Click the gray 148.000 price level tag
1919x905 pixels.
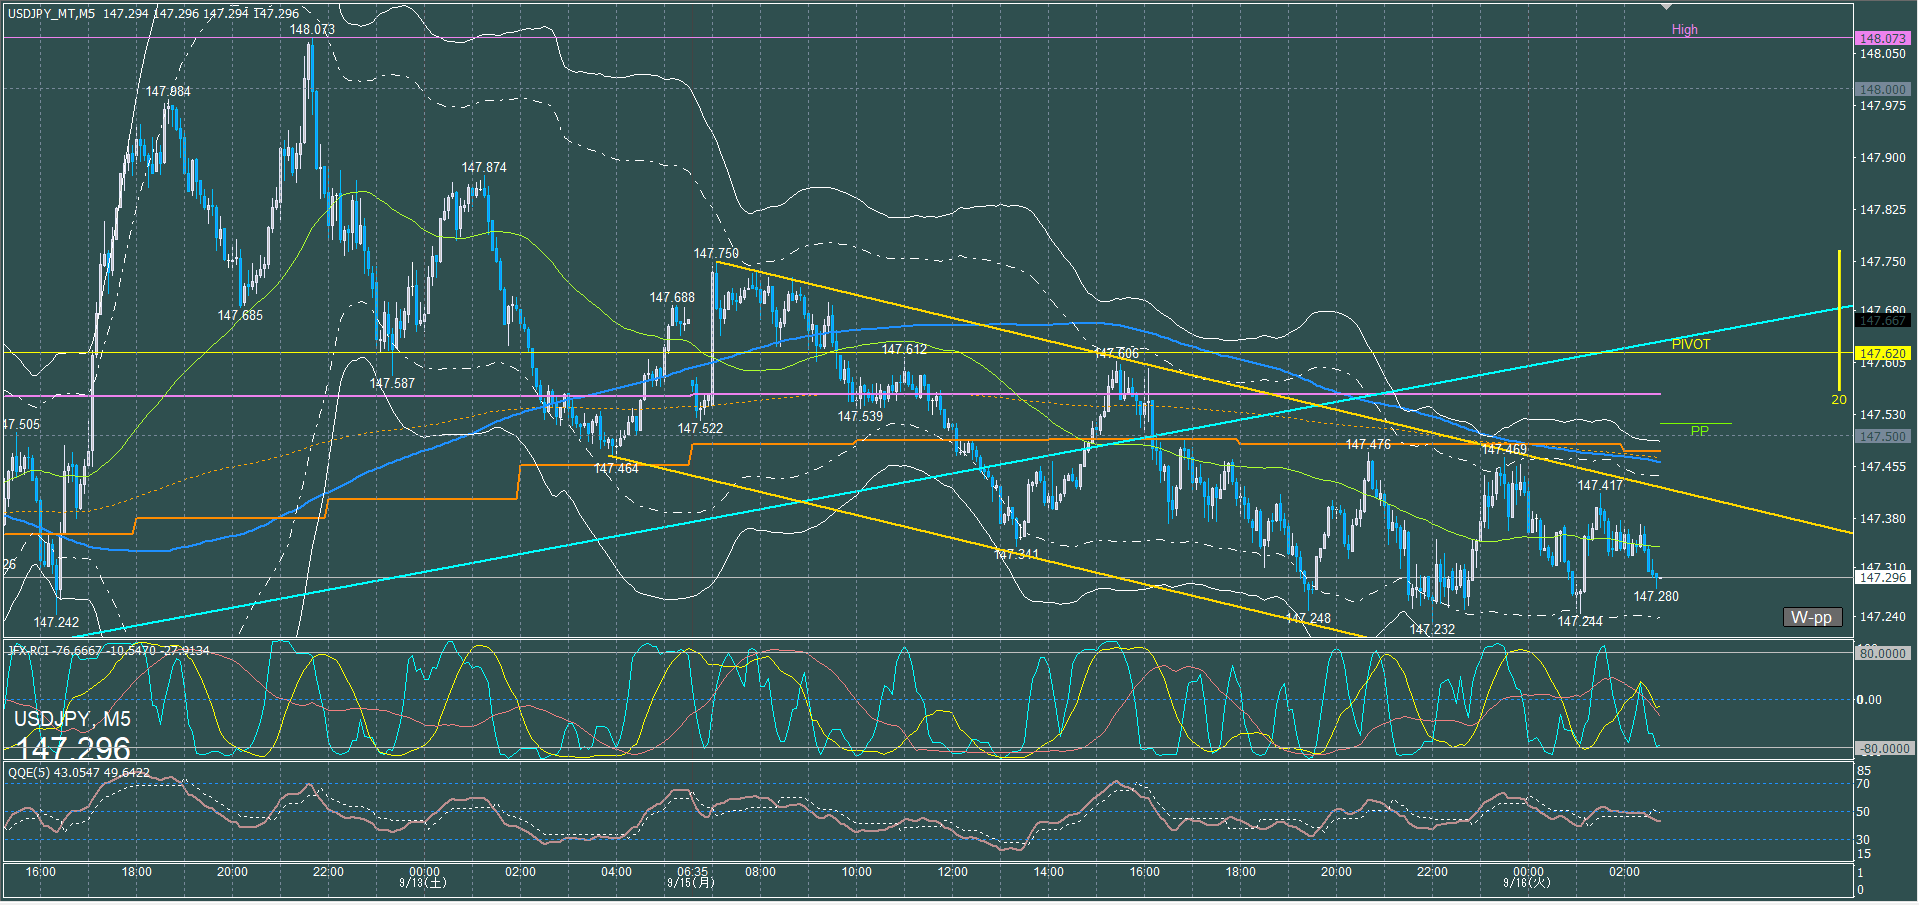point(1882,89)
